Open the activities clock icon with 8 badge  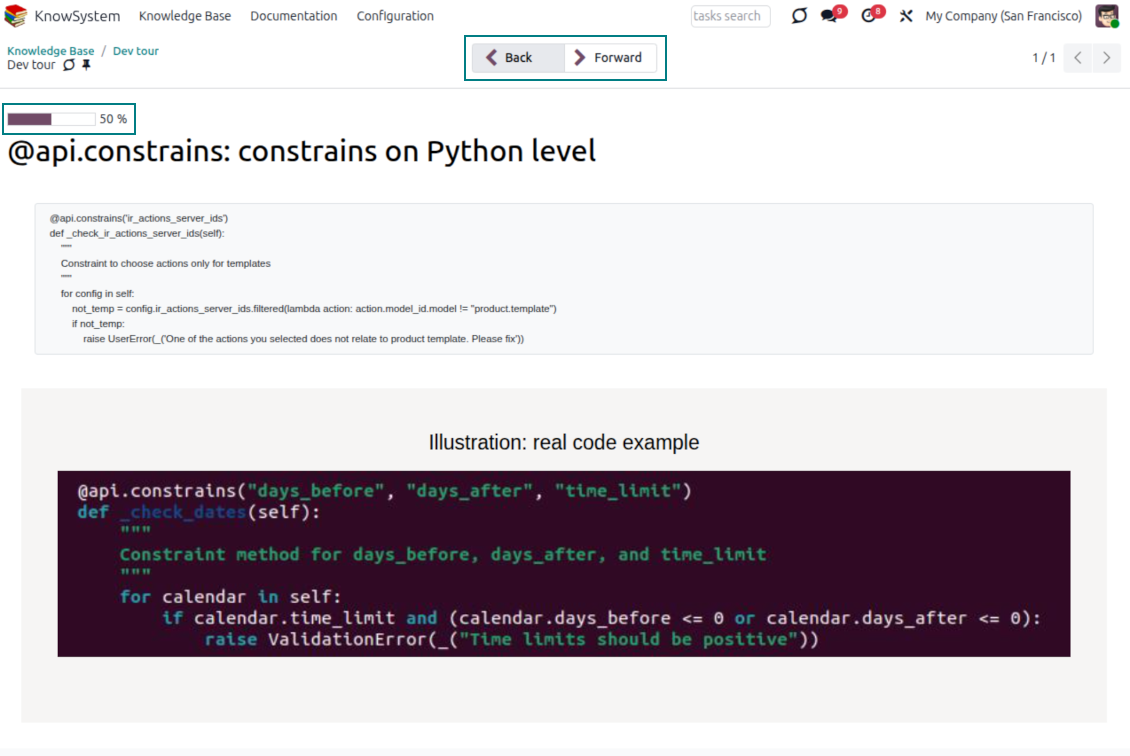pos(868,16)
